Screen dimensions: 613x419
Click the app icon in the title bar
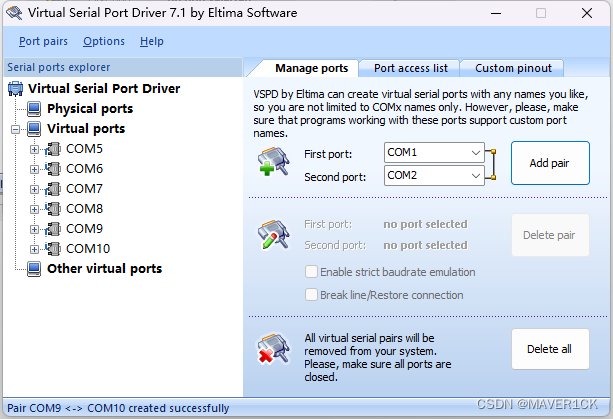14,13
